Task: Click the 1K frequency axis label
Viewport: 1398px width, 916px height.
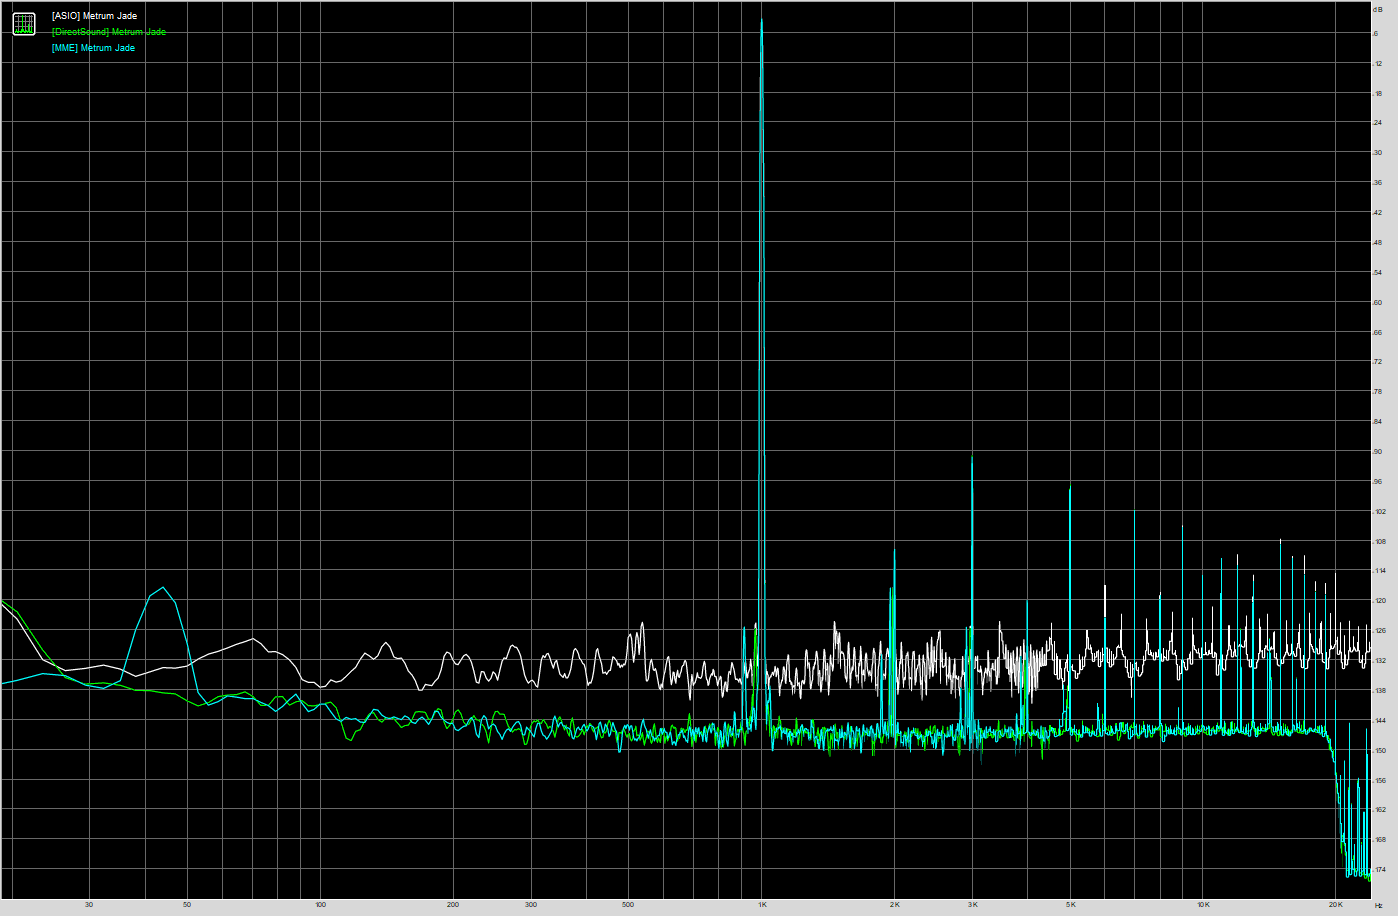Action: pyautogui.click(x=762, y=905)
